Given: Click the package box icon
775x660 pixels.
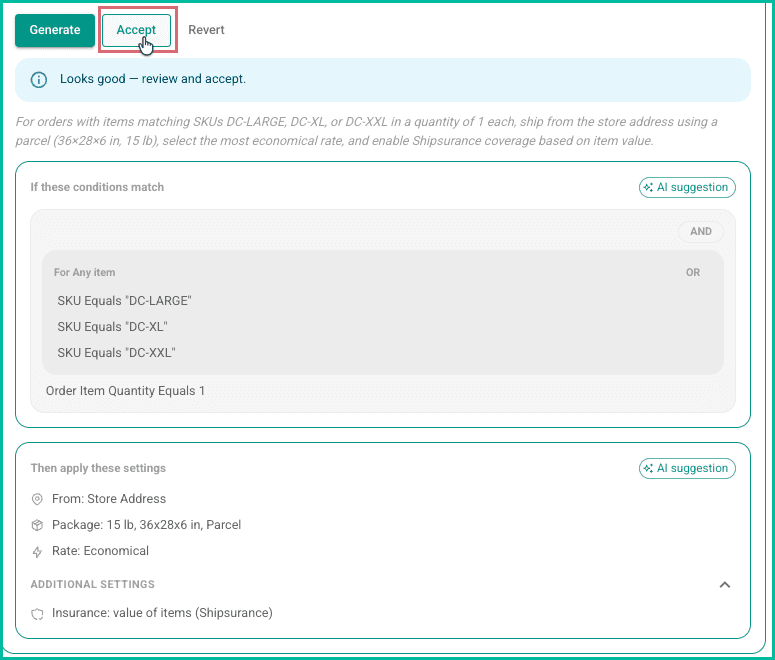Looking at the screenshot, I should point(37,525).
